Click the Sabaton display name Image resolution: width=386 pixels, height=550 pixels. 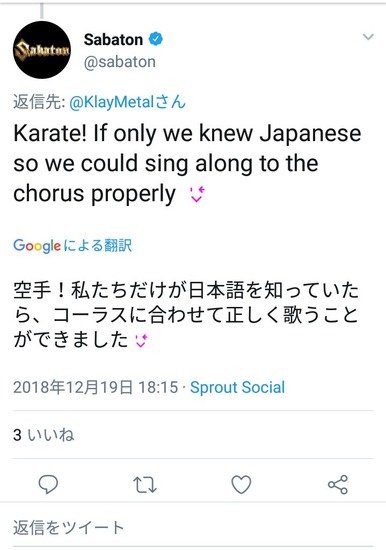point(113,39)
